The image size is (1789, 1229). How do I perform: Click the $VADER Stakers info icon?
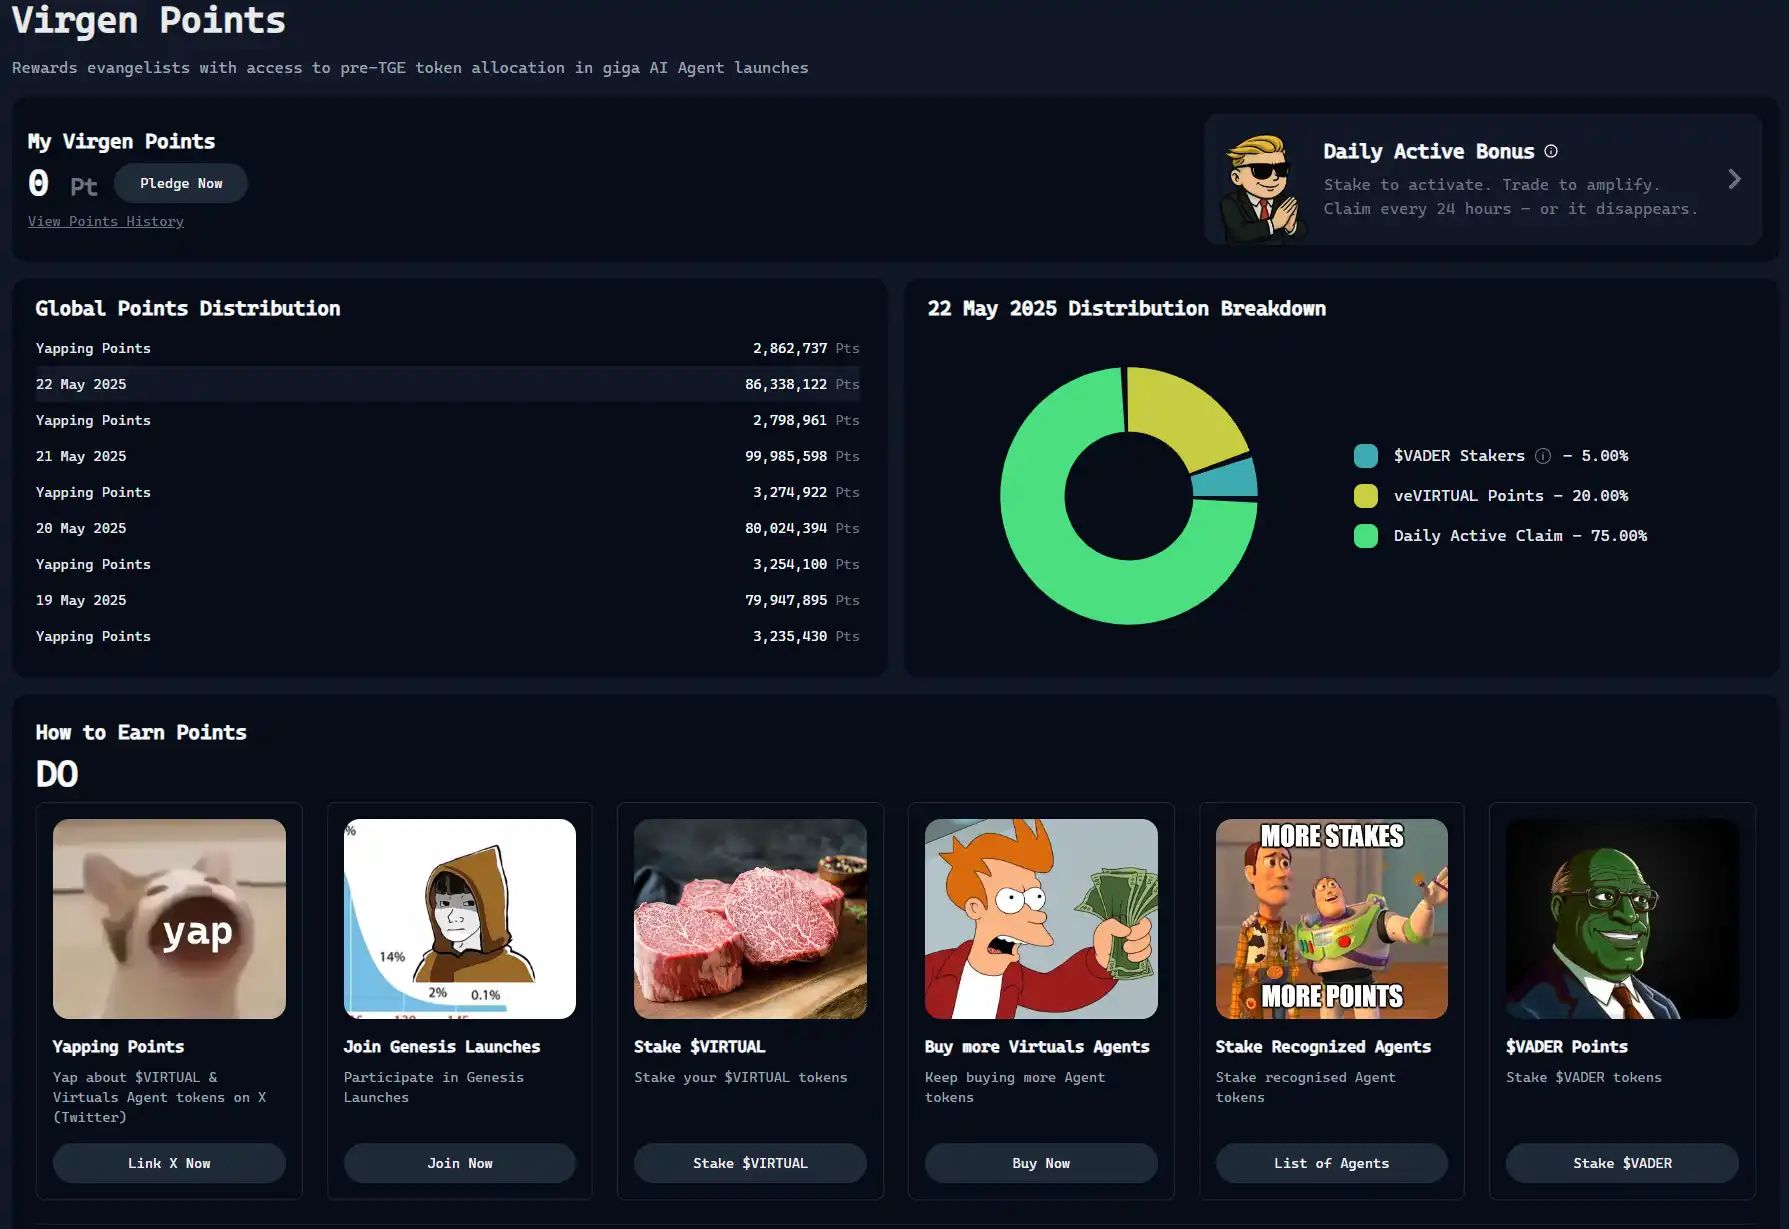click(x=1543, y=456)
